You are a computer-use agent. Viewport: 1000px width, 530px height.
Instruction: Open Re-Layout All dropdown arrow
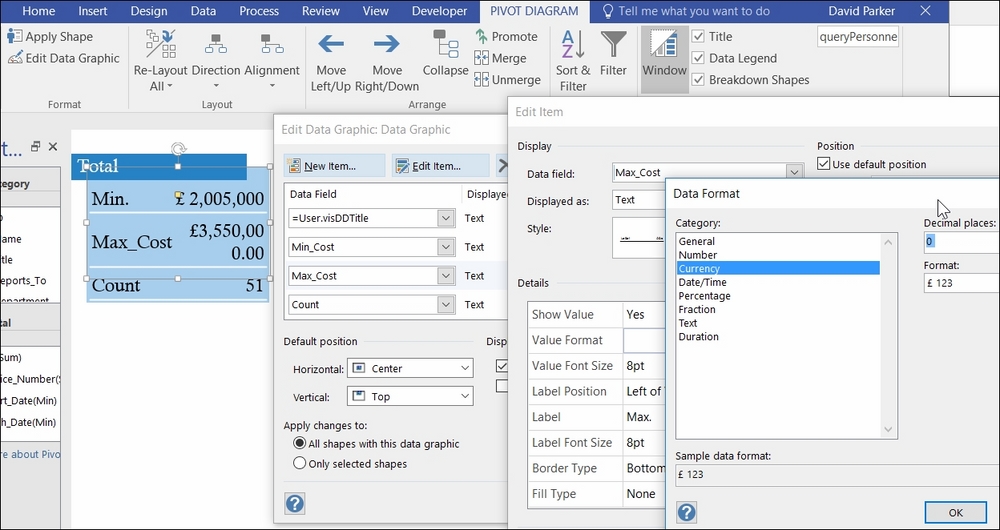pyautogui.click(x=170, y=87)
